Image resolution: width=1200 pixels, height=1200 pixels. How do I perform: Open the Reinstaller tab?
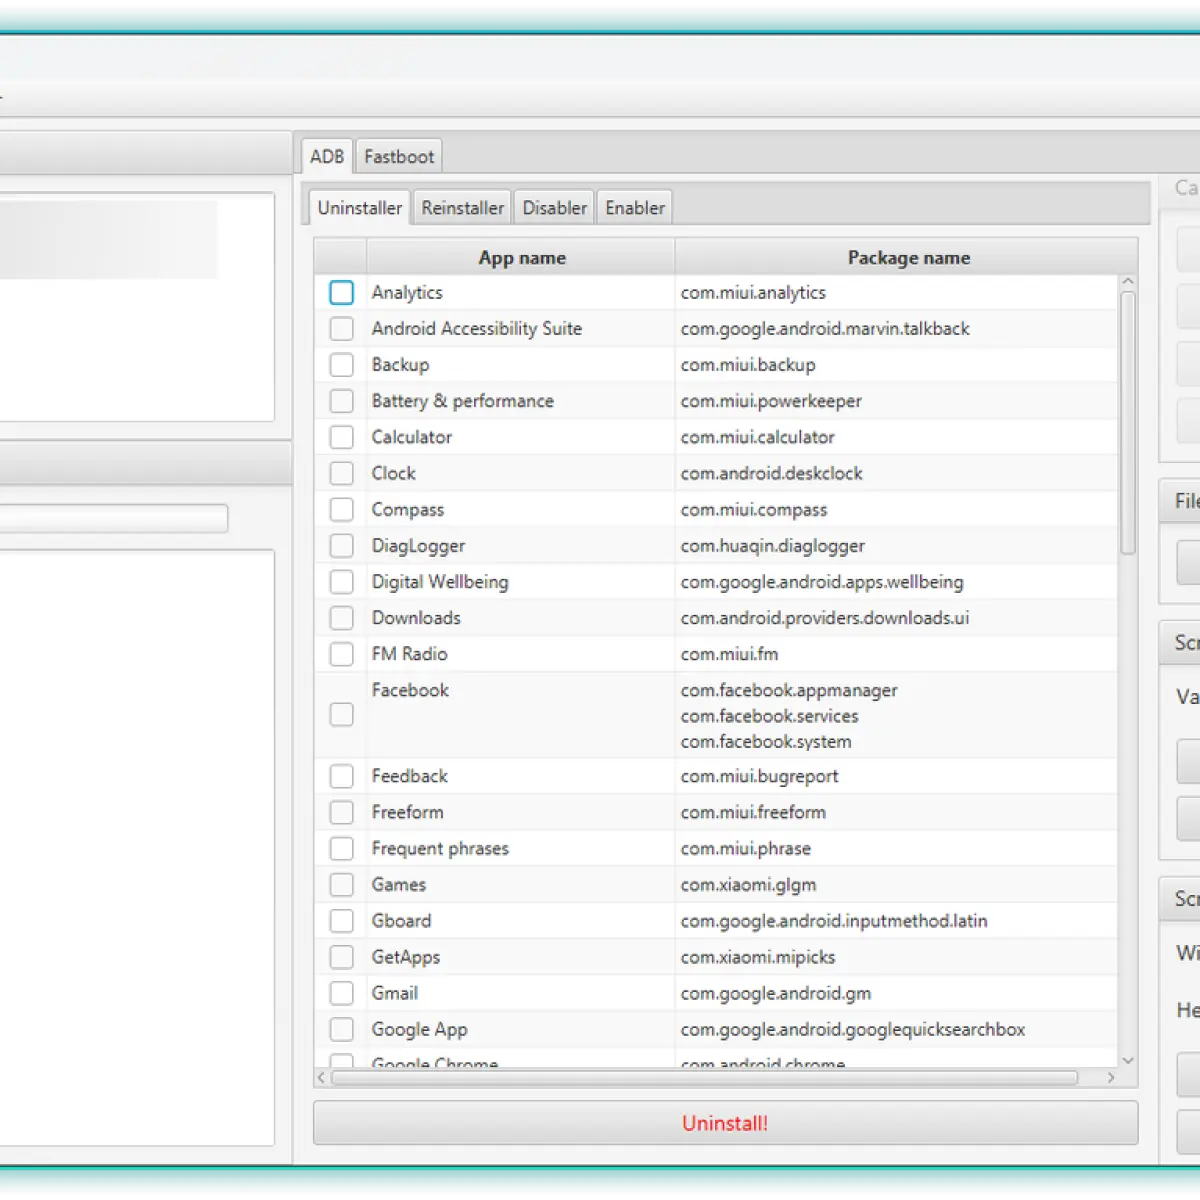click(x=462, y=208)
